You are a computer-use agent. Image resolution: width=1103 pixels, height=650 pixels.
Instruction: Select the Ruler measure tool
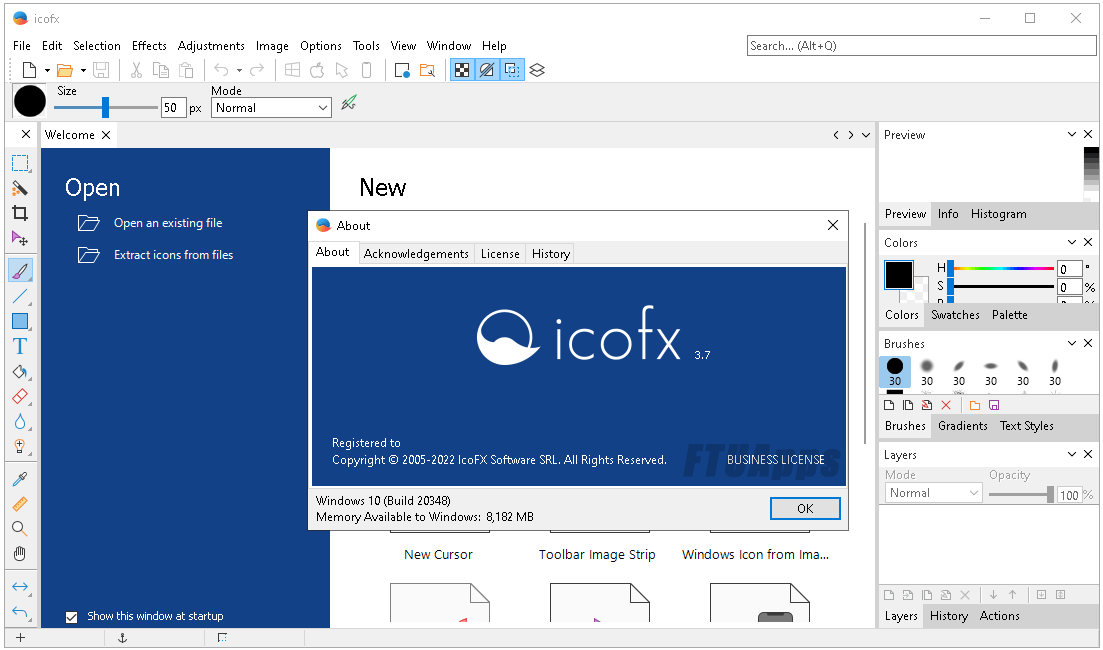[20, 504]
